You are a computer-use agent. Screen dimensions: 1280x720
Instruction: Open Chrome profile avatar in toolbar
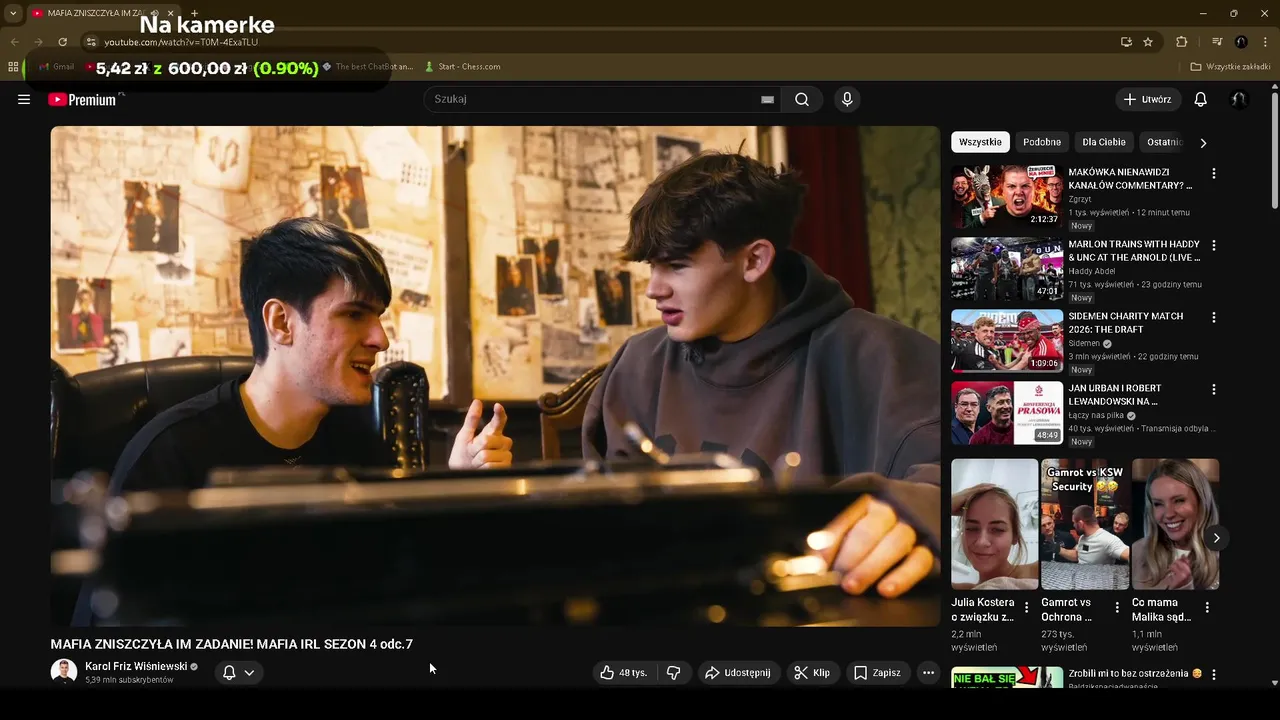(x=1241, y=42)
